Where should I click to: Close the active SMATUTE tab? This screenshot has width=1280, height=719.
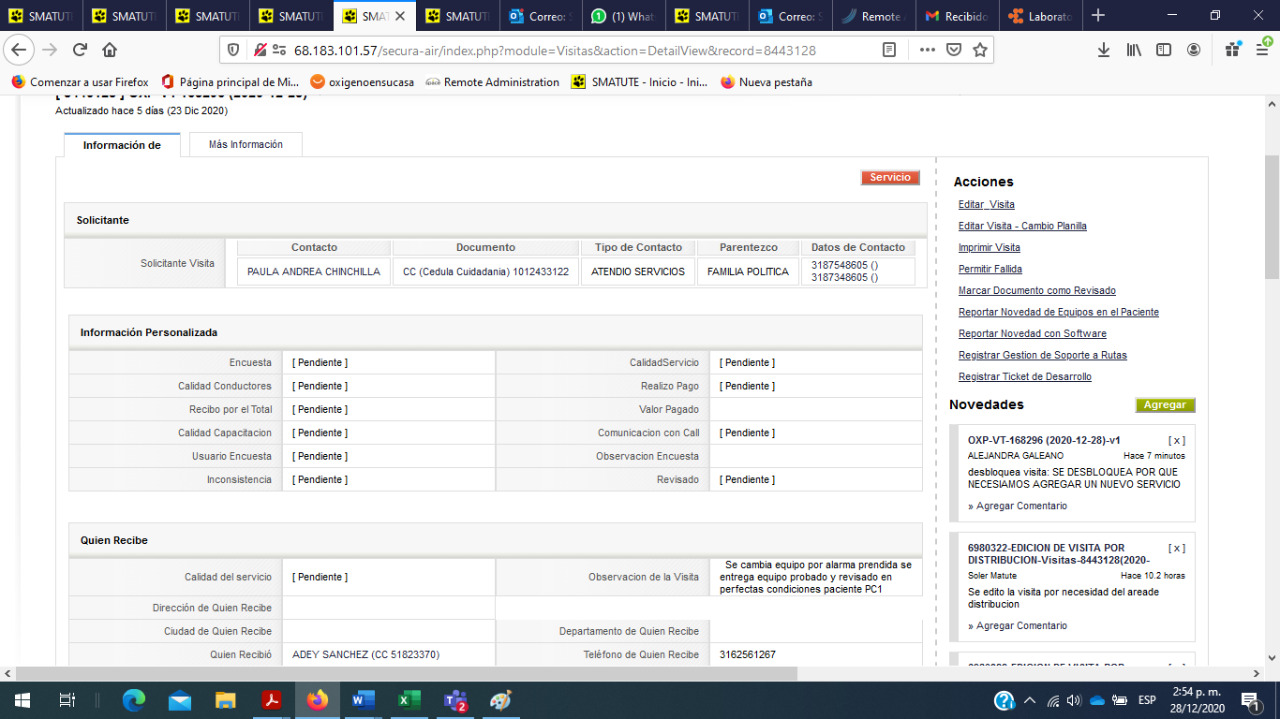[400, 16]
